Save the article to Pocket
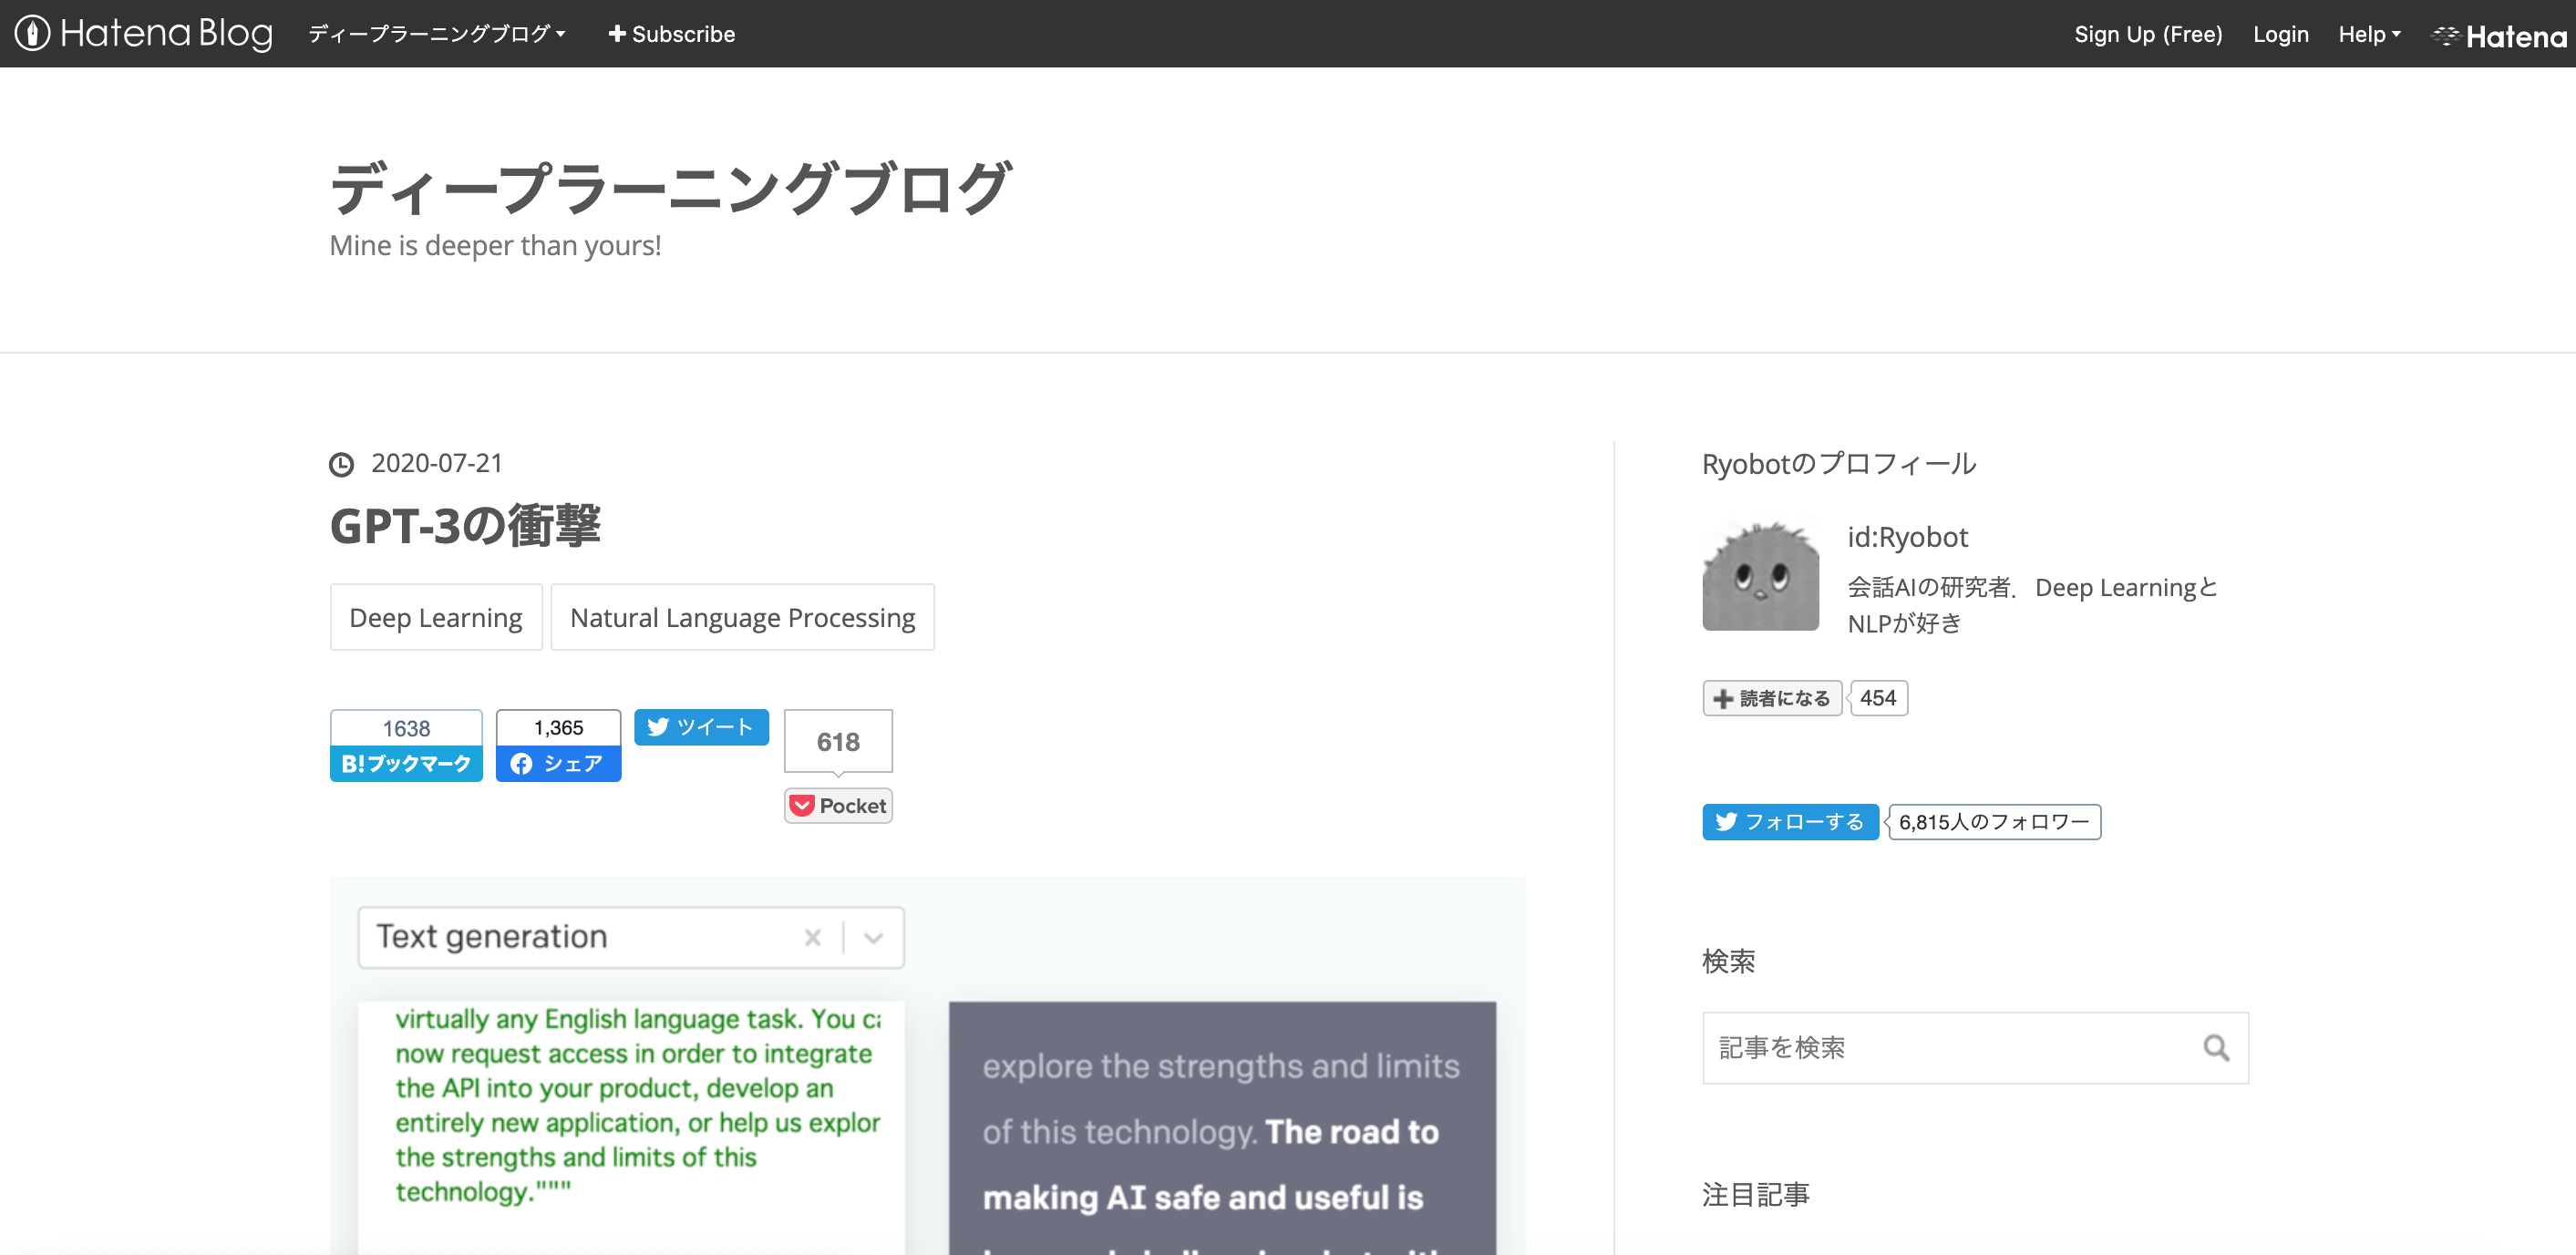 click(838, 806)
